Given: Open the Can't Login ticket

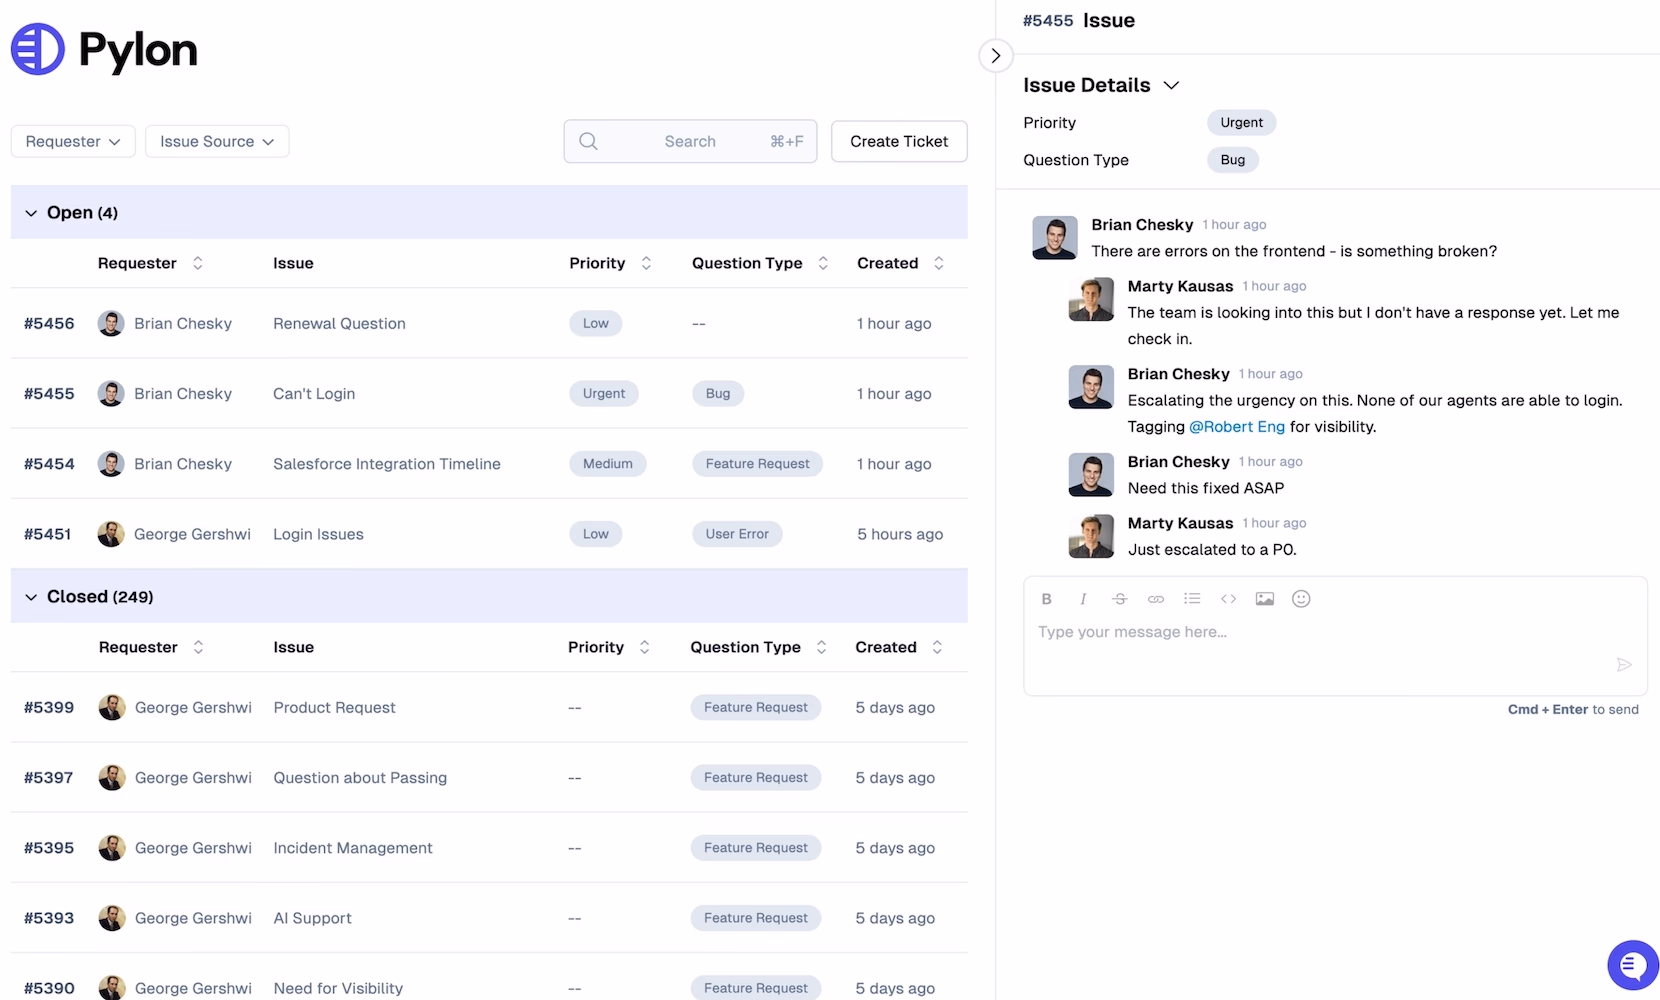Looking at the screenshot, I should coord(489,393).
